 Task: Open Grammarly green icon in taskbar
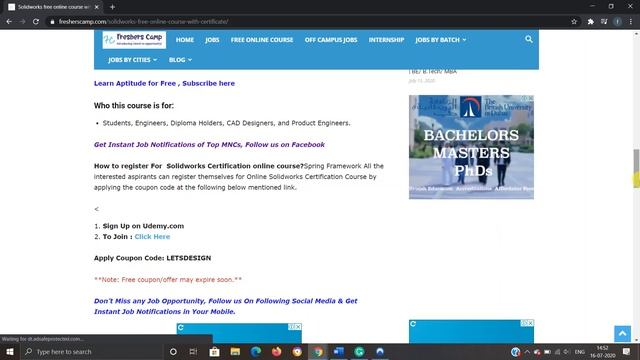pos(359,351)
